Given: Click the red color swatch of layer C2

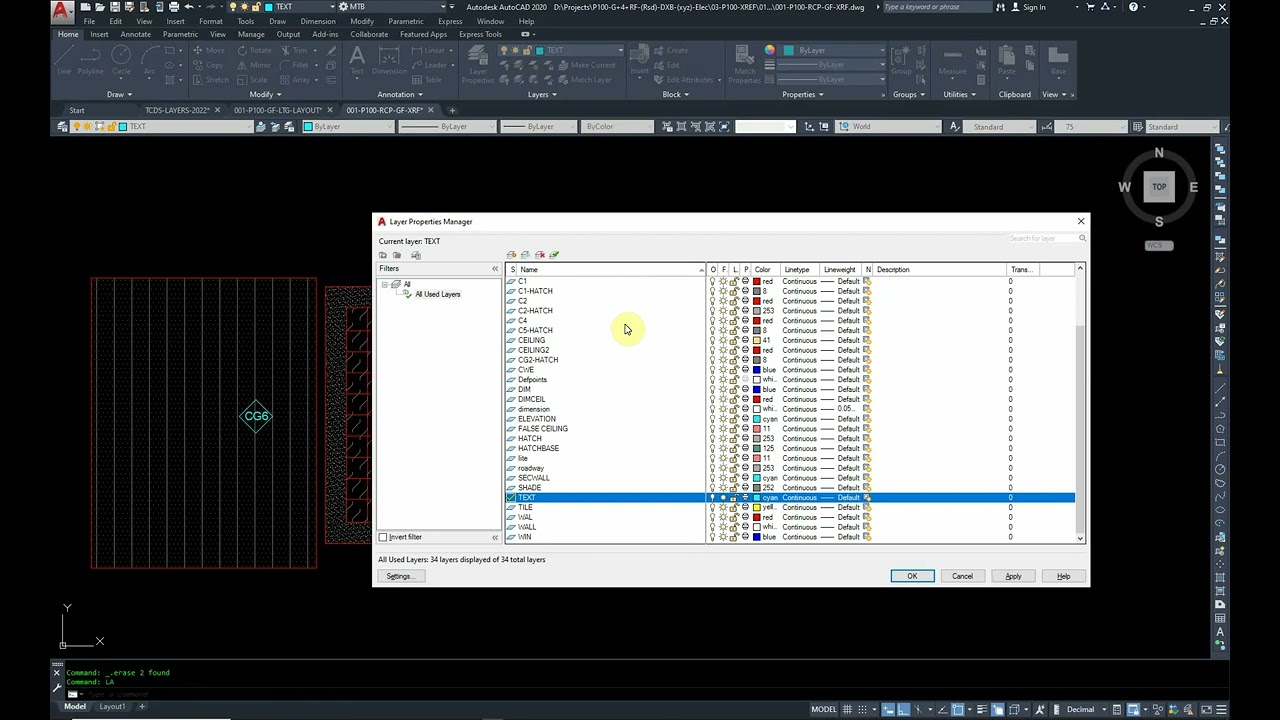Looking at the screenshot, I should pos(757,301).
